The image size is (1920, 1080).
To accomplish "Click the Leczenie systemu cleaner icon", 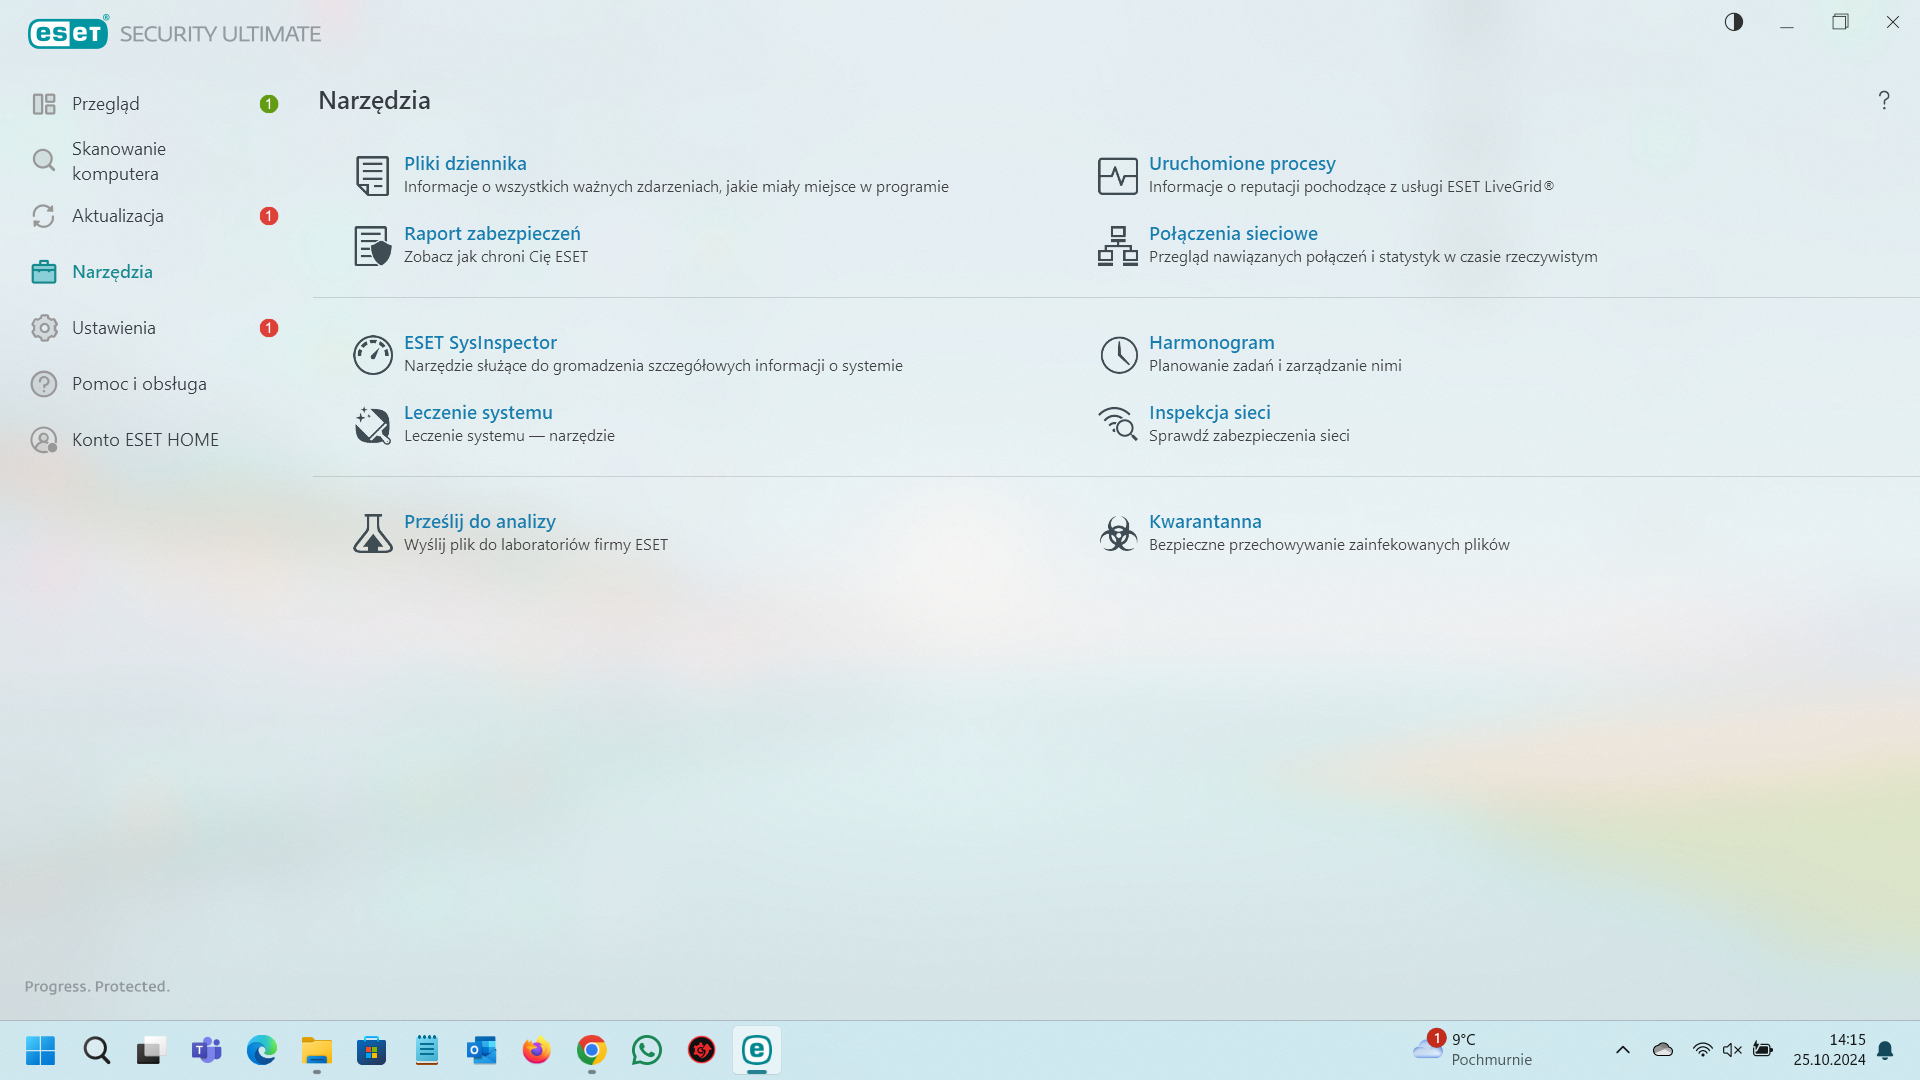I will click(x=373, y=425).
